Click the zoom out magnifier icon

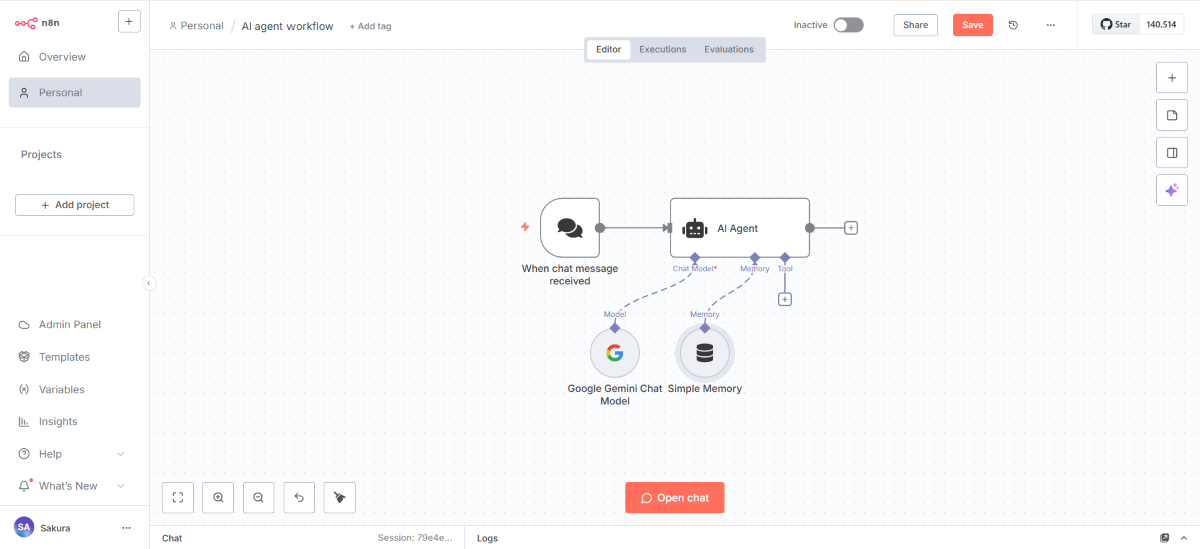click(x=259, y=497)
